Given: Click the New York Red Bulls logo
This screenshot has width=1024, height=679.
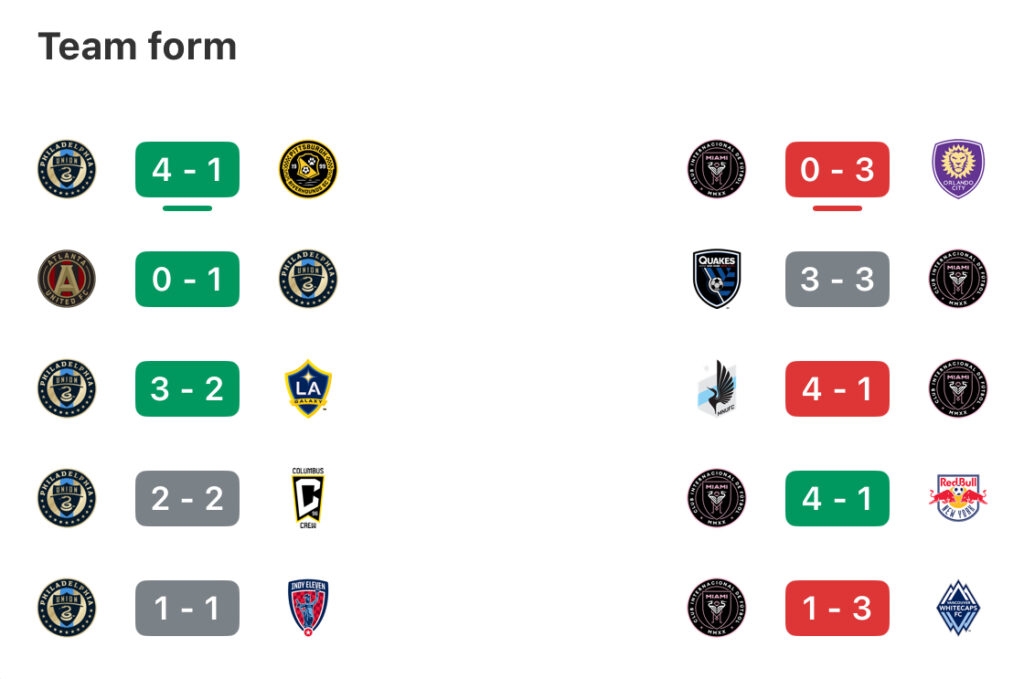Looking at the screenshot, I should click(958, 498).
